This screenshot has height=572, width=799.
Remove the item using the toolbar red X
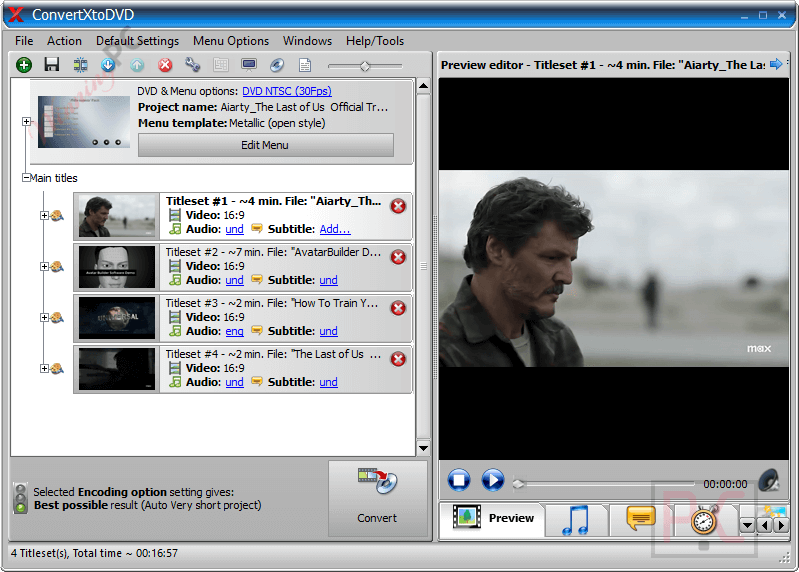[165, 65]
